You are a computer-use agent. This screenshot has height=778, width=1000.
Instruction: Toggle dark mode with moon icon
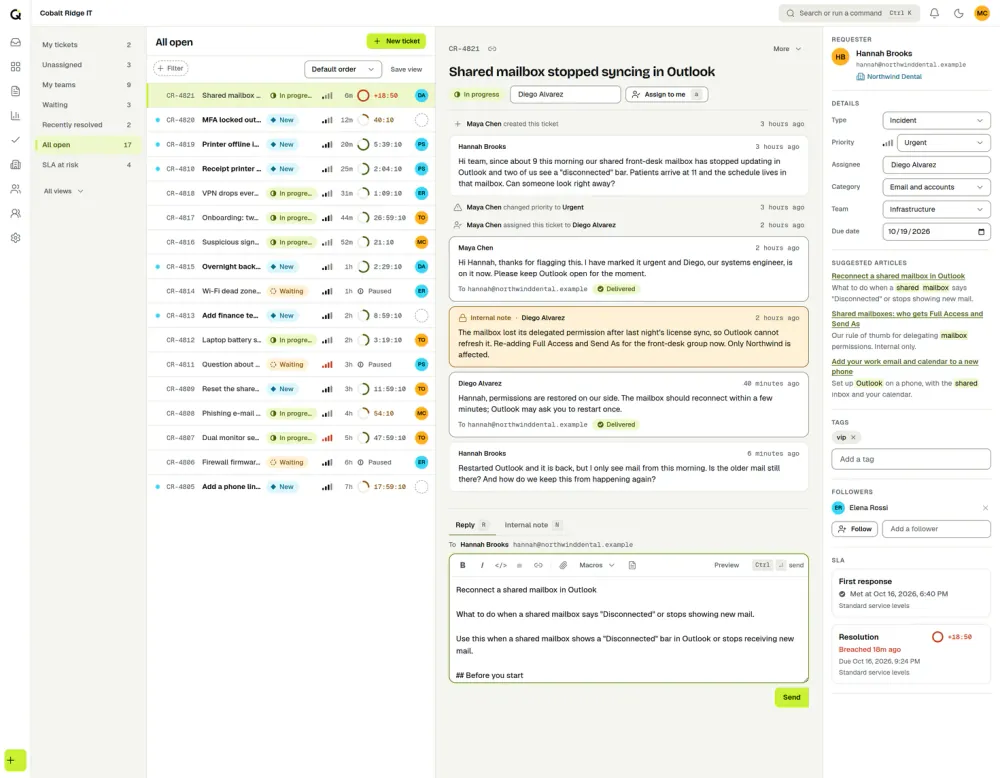959,13
